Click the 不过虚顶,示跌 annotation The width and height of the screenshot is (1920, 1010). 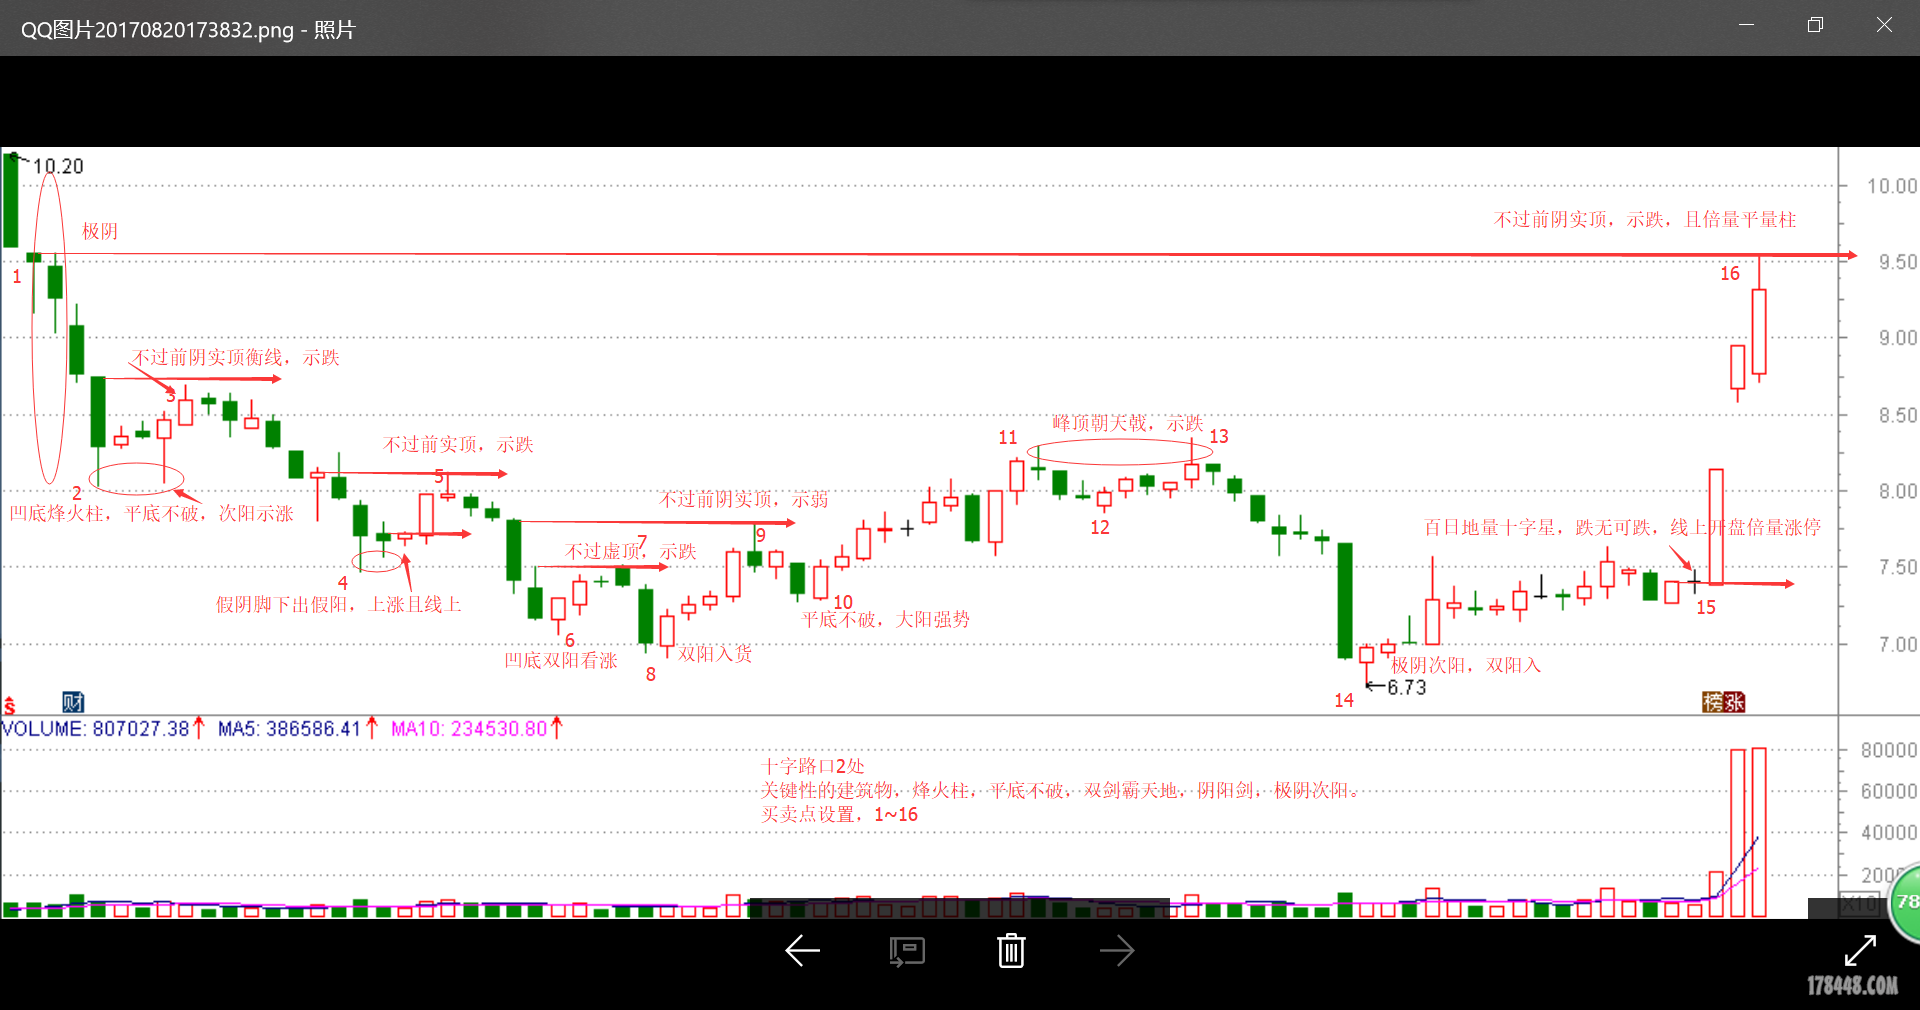(x=630, y=550)
